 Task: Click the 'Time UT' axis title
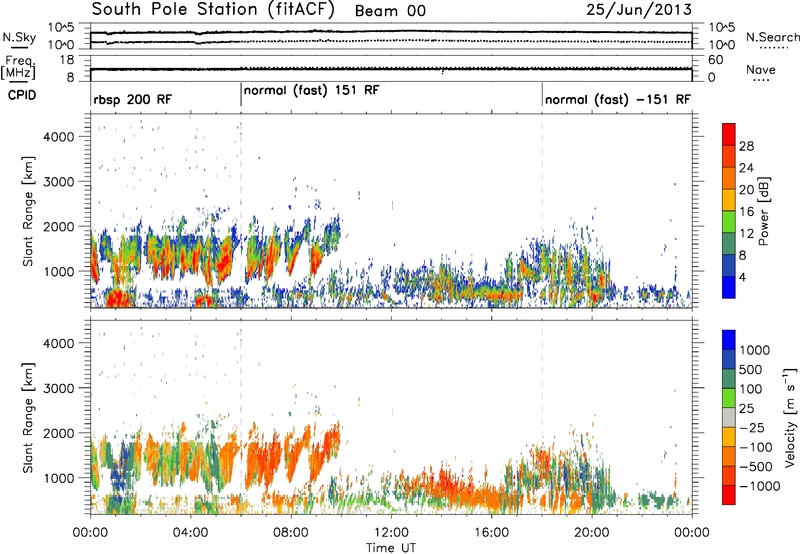point(391,548)
